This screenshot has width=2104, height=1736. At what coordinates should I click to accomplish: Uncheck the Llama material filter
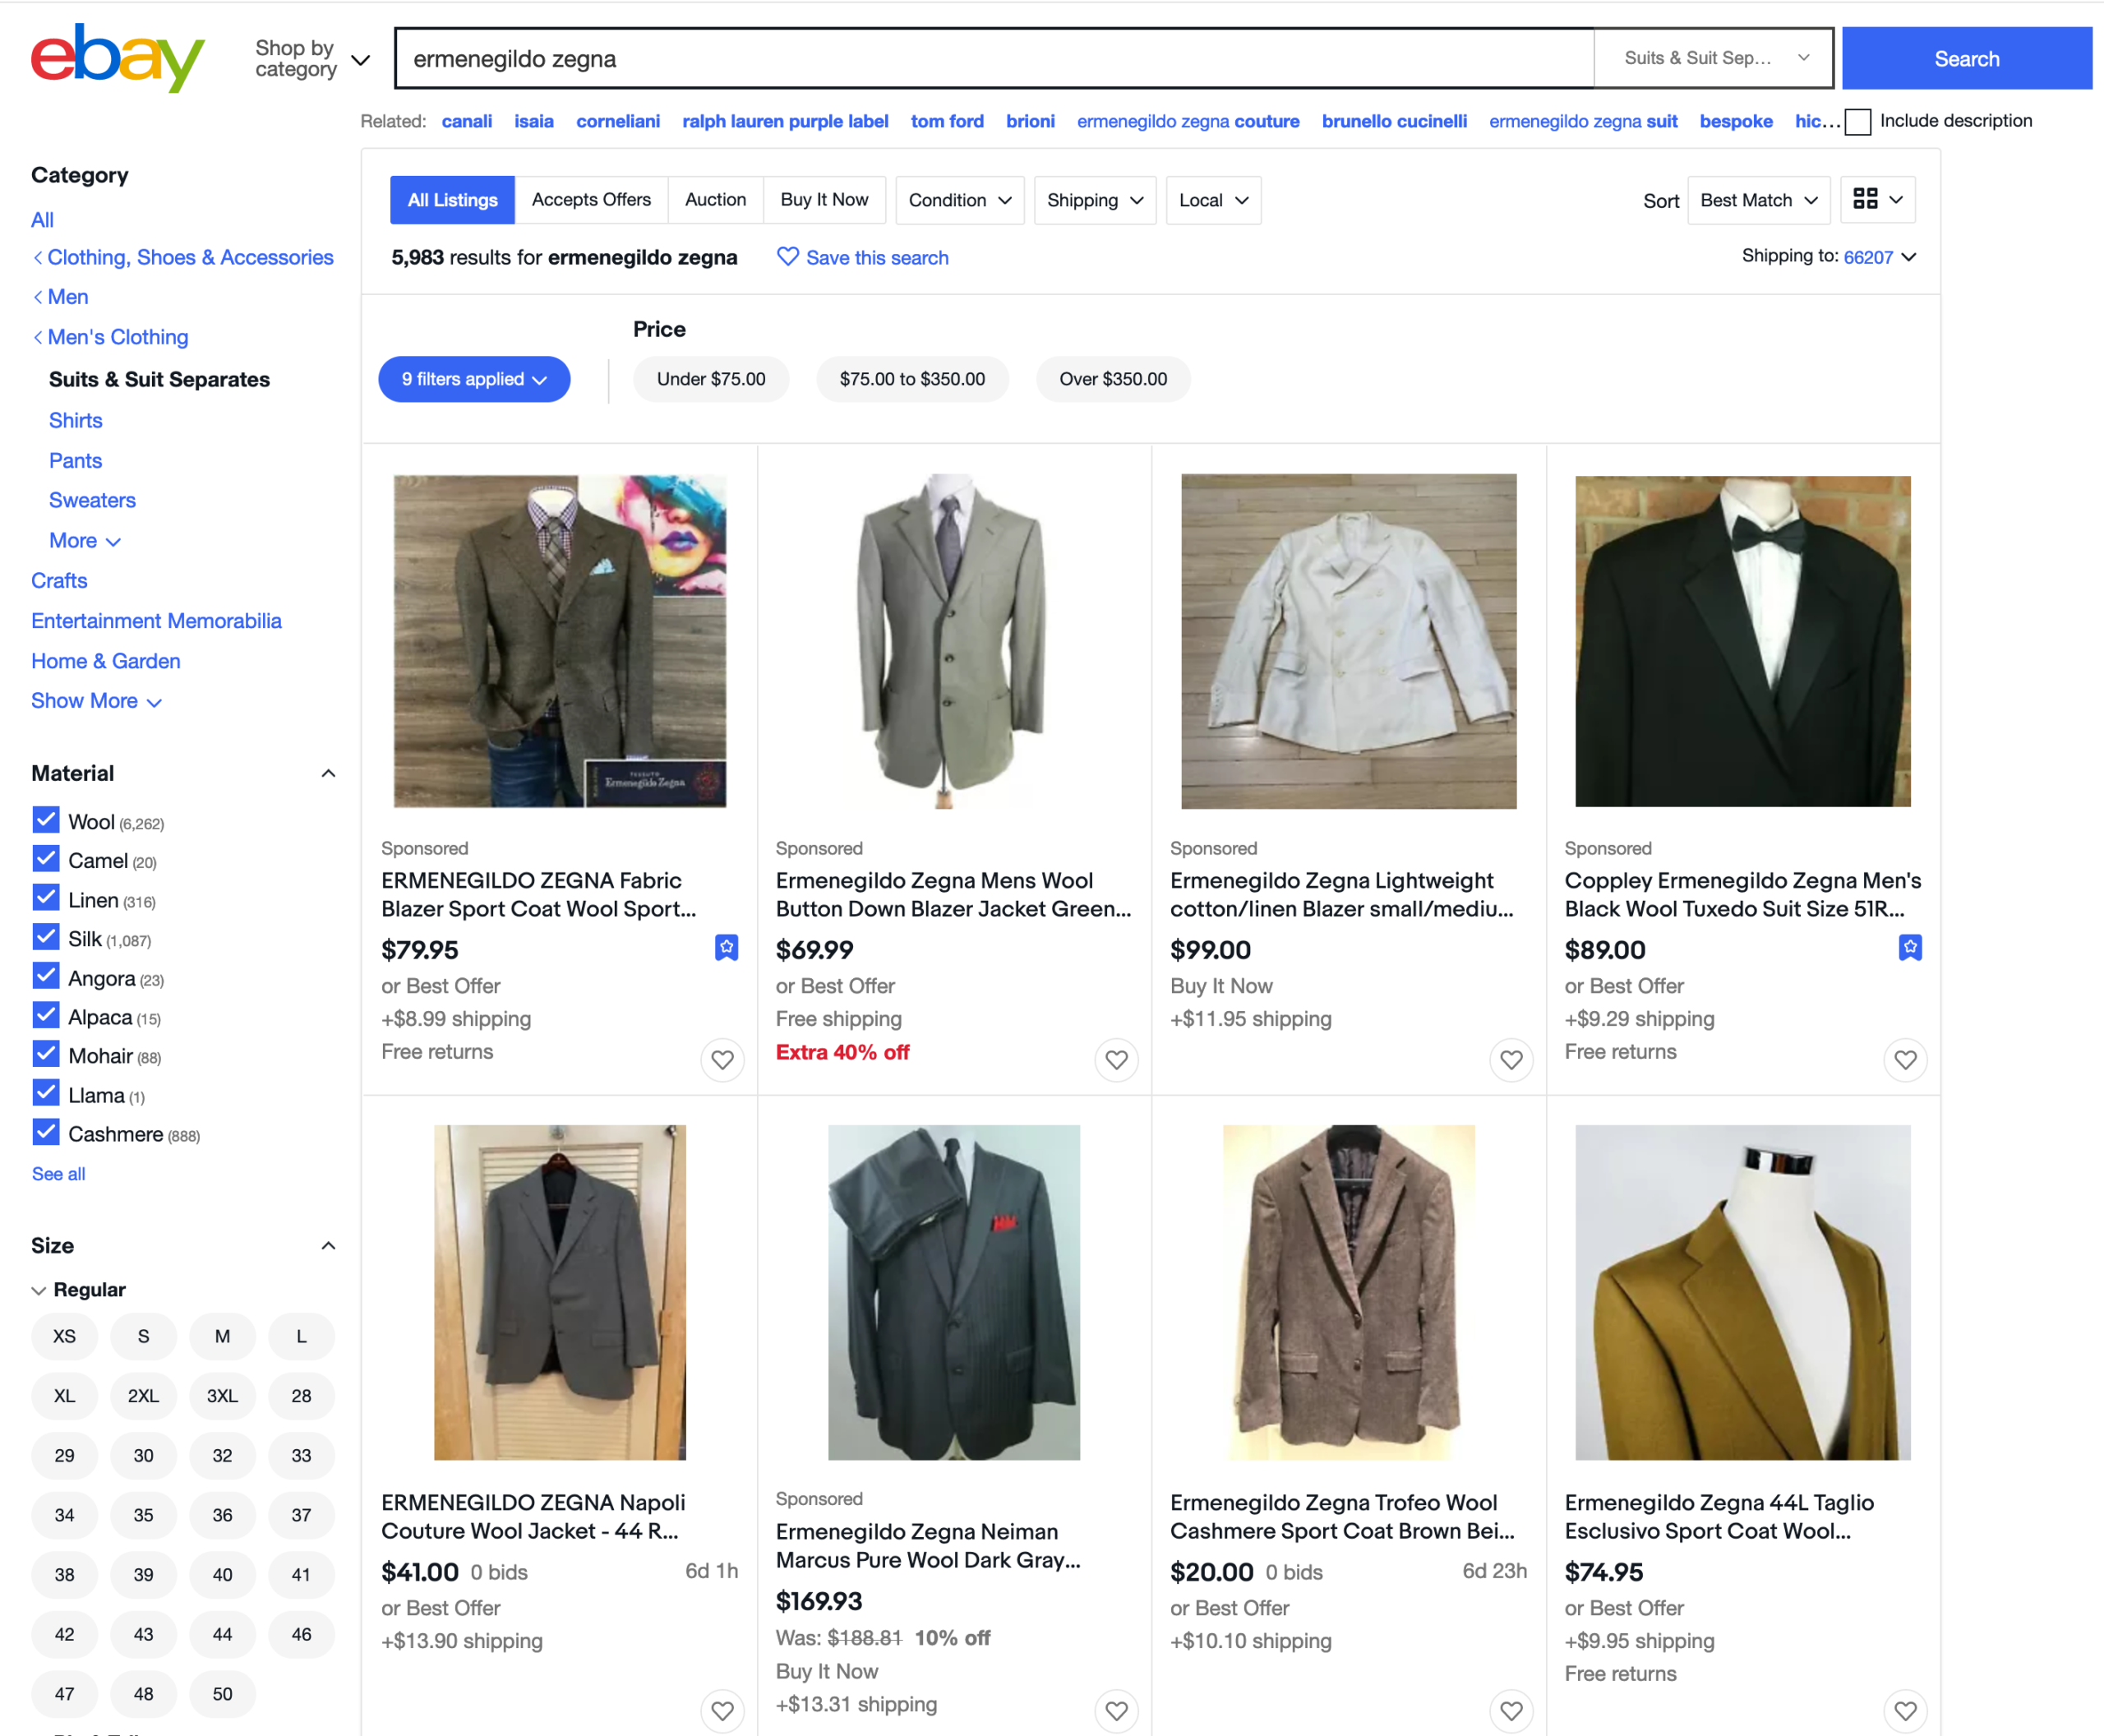(x=46, y=1093)
